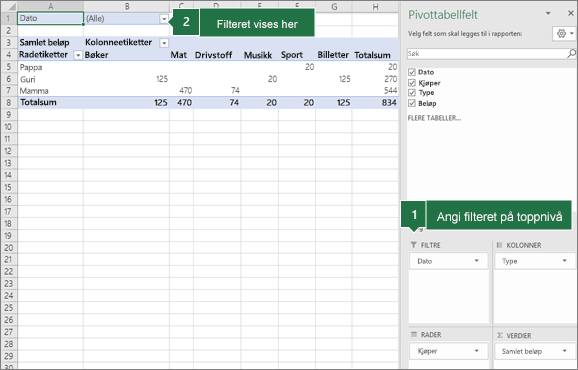Image resolution: width=578 pixels, height=370 pixels.
Task: Open Samlet beløp field menu in VERDIER
Action: pos(564,351)
